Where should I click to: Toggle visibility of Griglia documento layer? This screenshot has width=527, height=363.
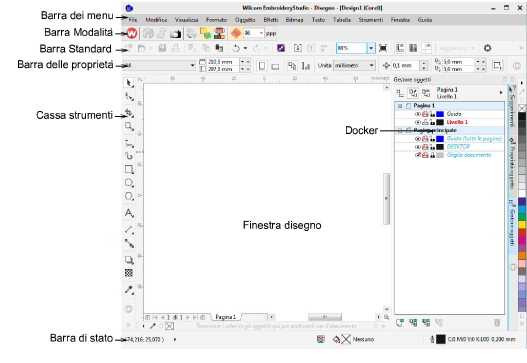pos(417,155)
